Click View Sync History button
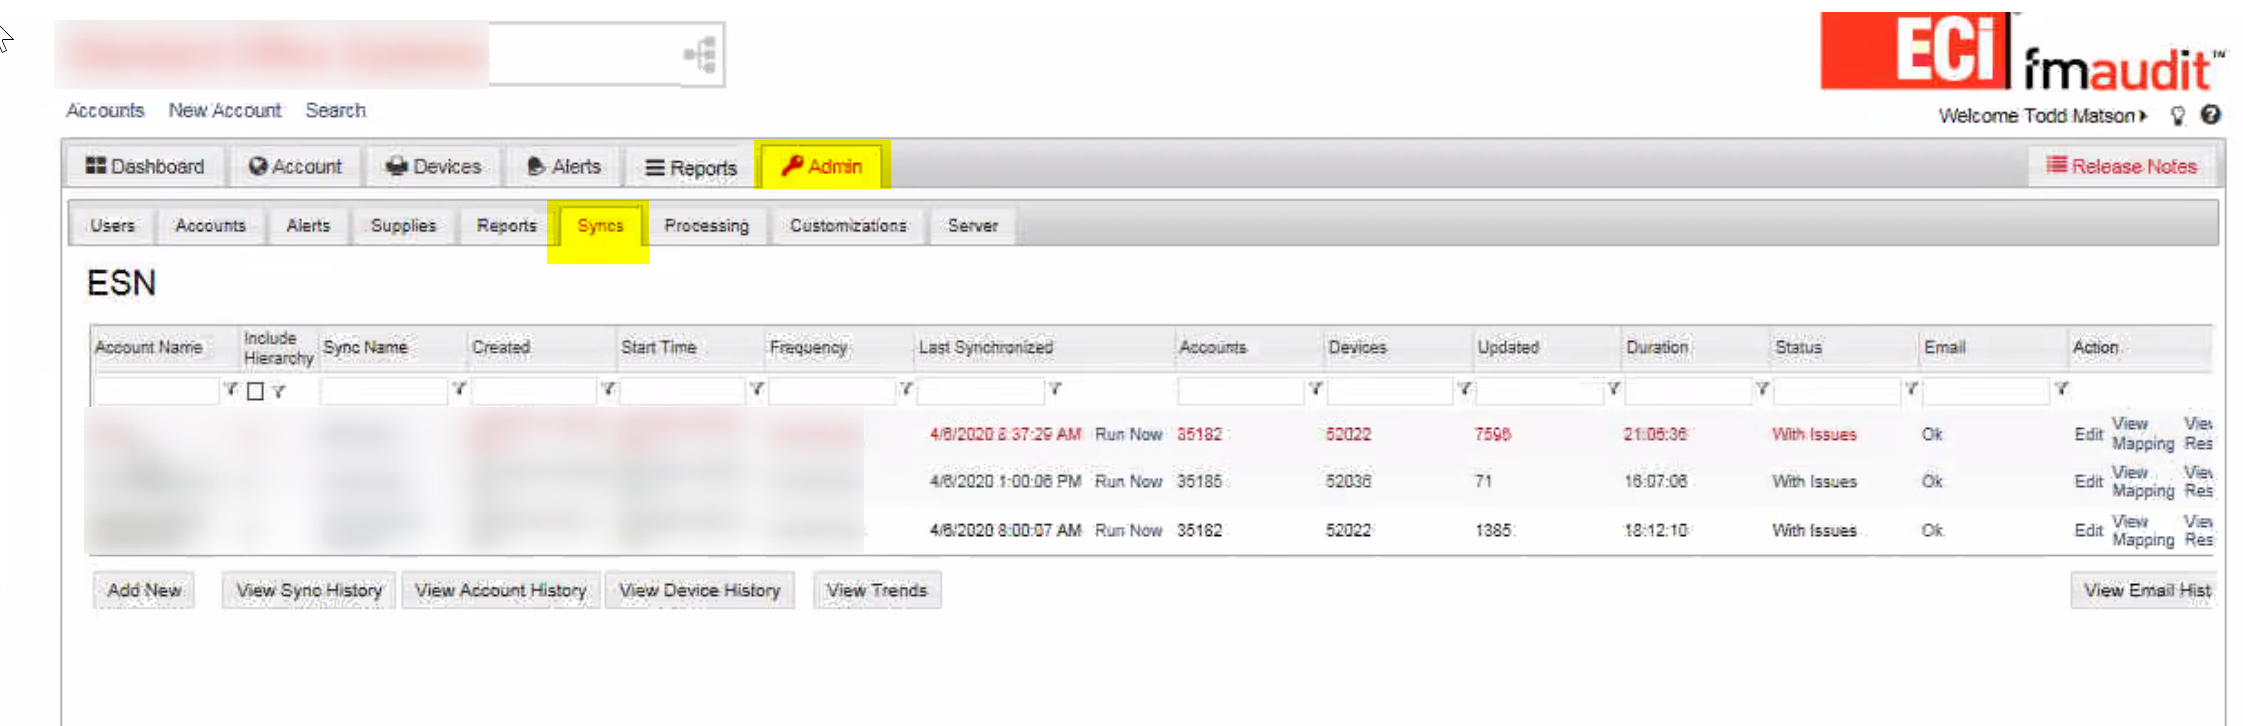This screenshot has width=2243, height=726. pyautogui.click(x=309, y=590)
